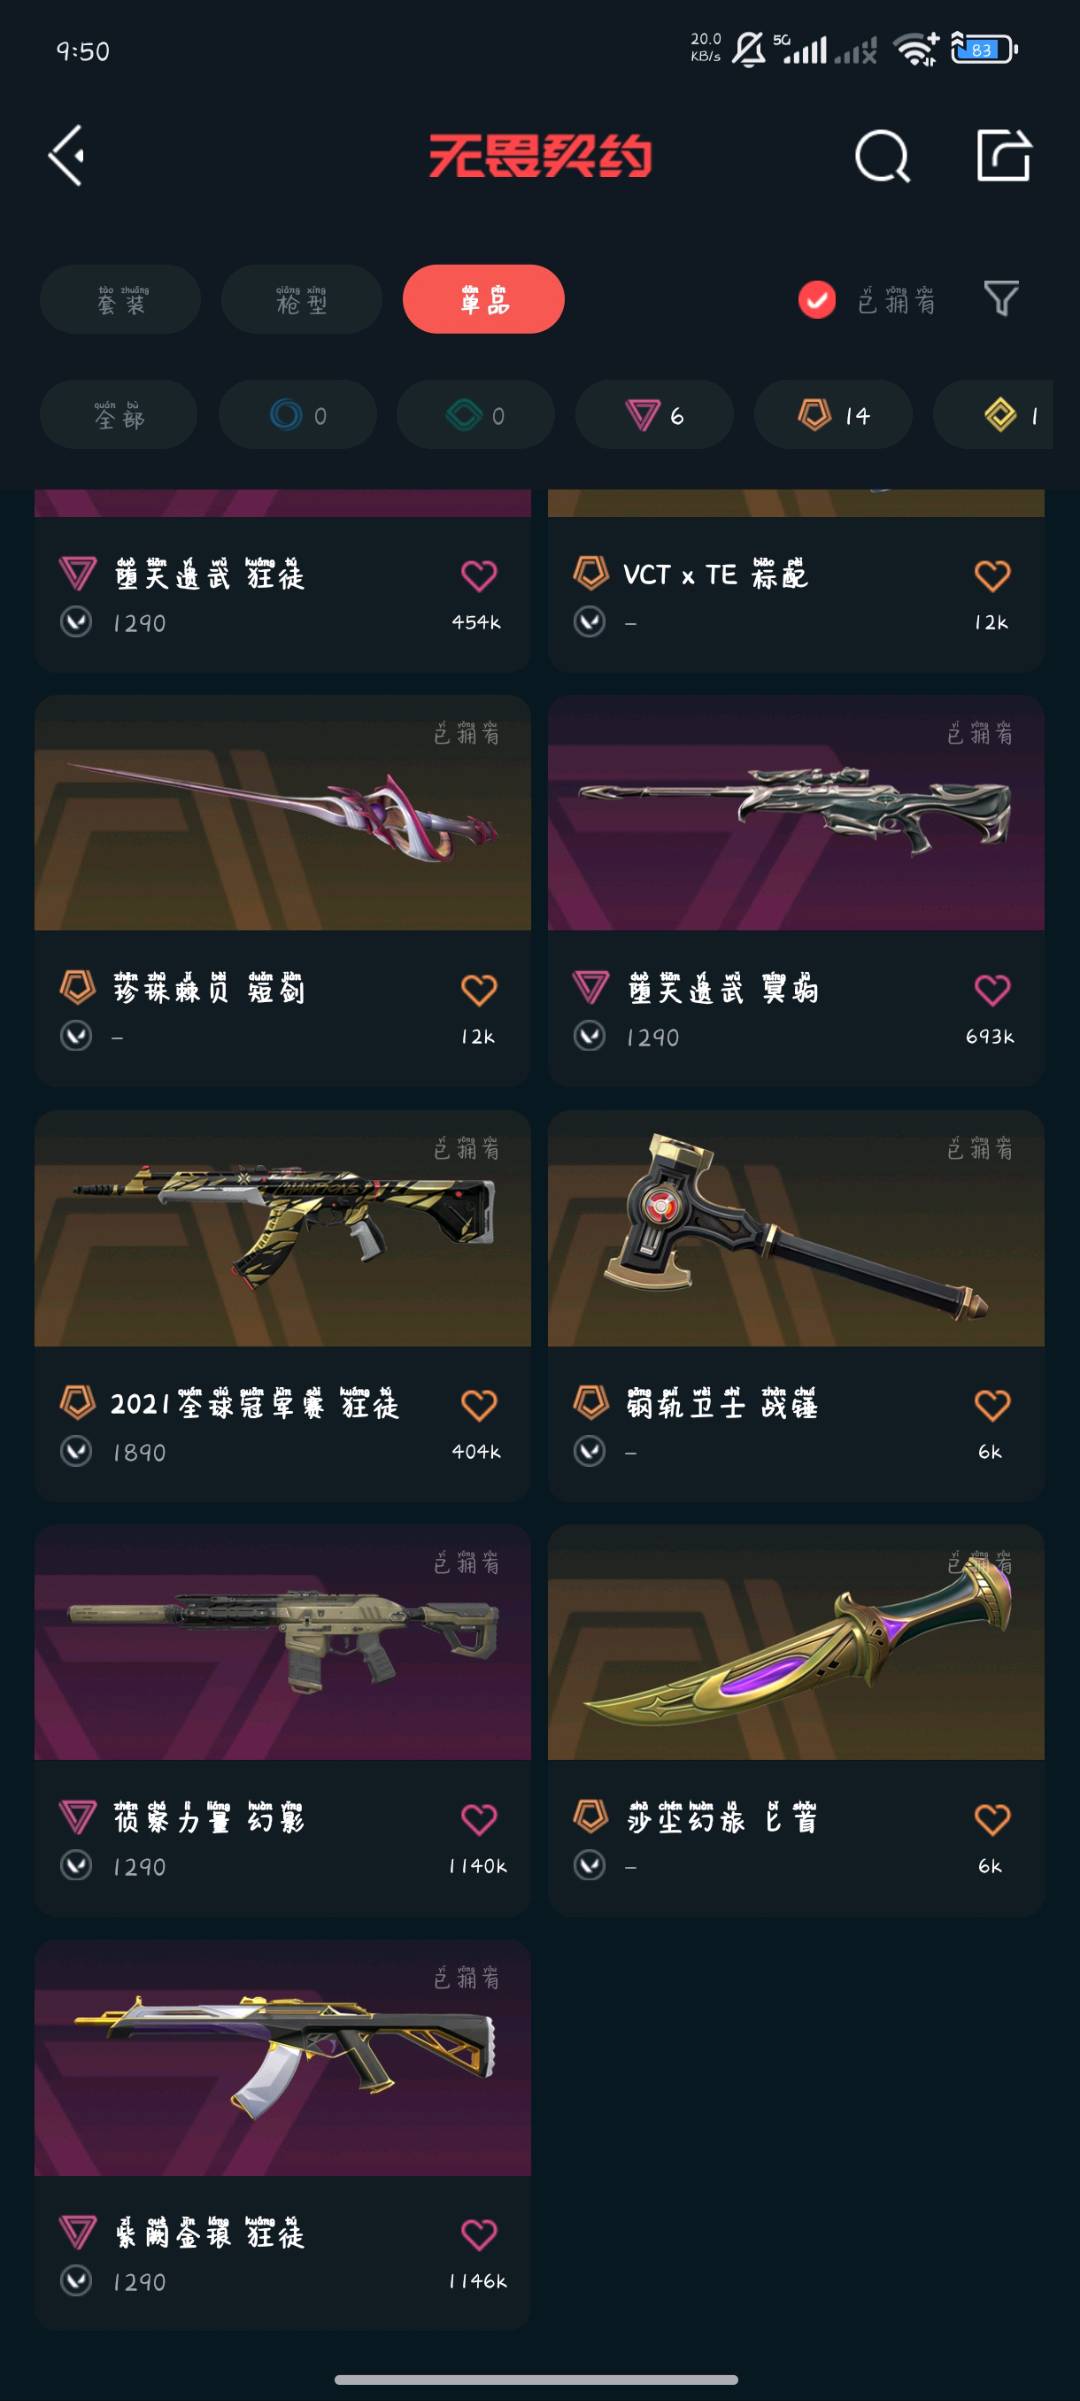Like the 侦察力量 幻影 heart icon
1080x2401 pixels.
pos(479,1819)
